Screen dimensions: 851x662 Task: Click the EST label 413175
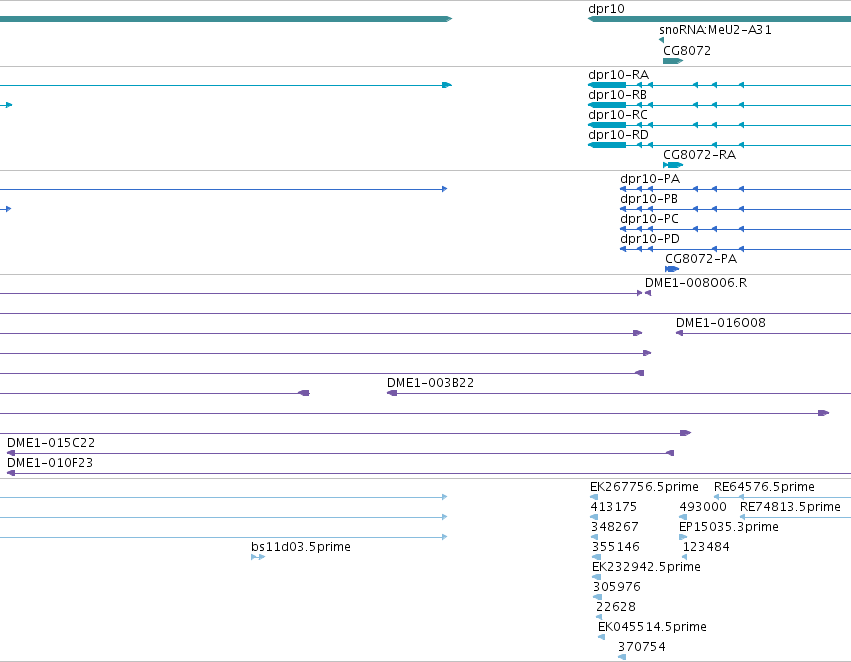pos(613,507)
